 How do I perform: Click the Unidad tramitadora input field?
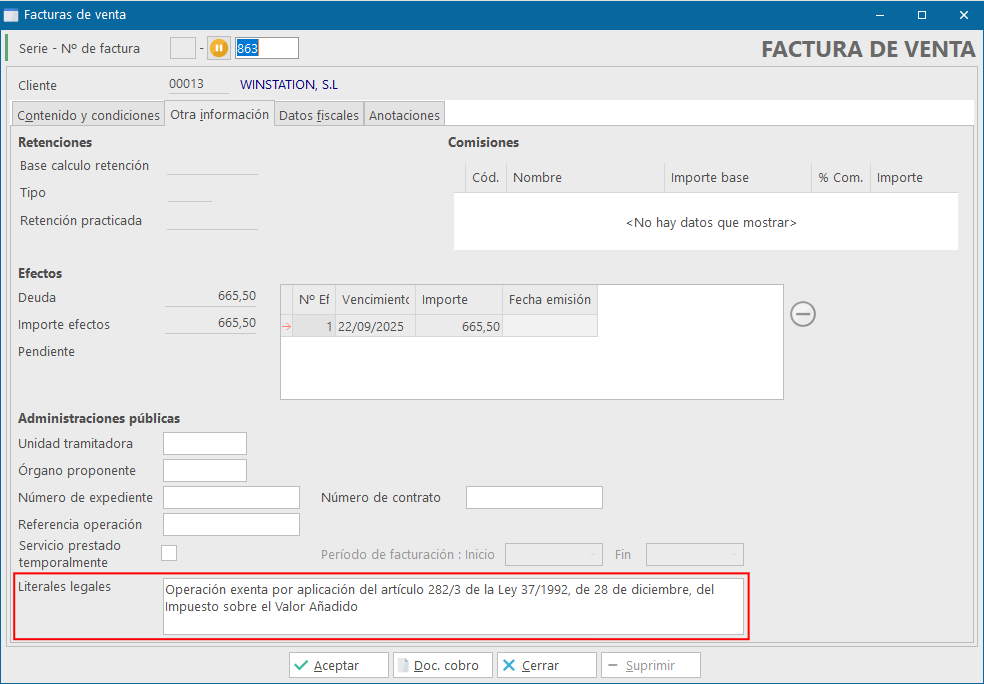[205, 443]
